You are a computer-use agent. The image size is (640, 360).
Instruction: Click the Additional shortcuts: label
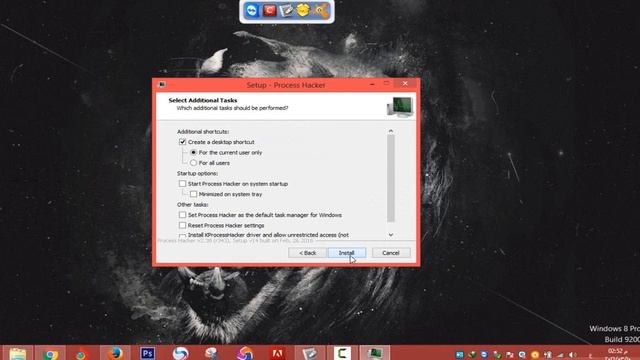(203, 131)
